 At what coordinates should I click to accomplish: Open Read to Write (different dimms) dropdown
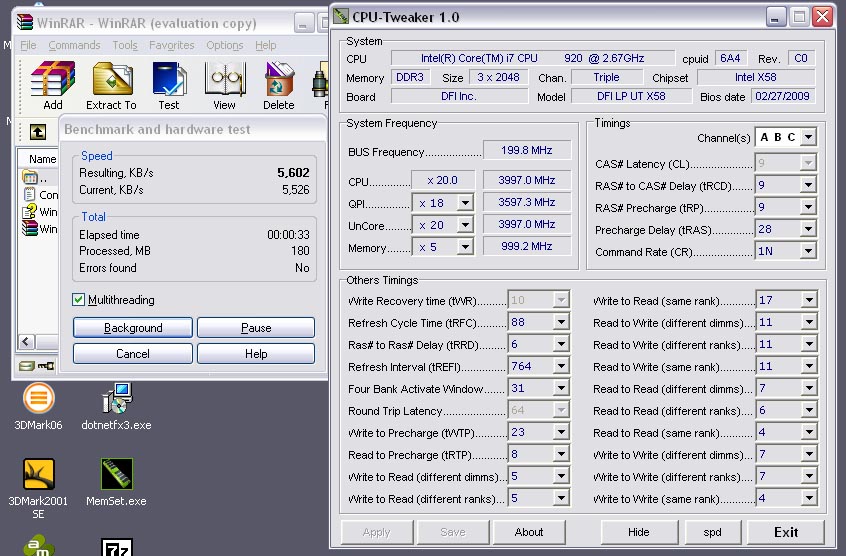coord(809,322)
